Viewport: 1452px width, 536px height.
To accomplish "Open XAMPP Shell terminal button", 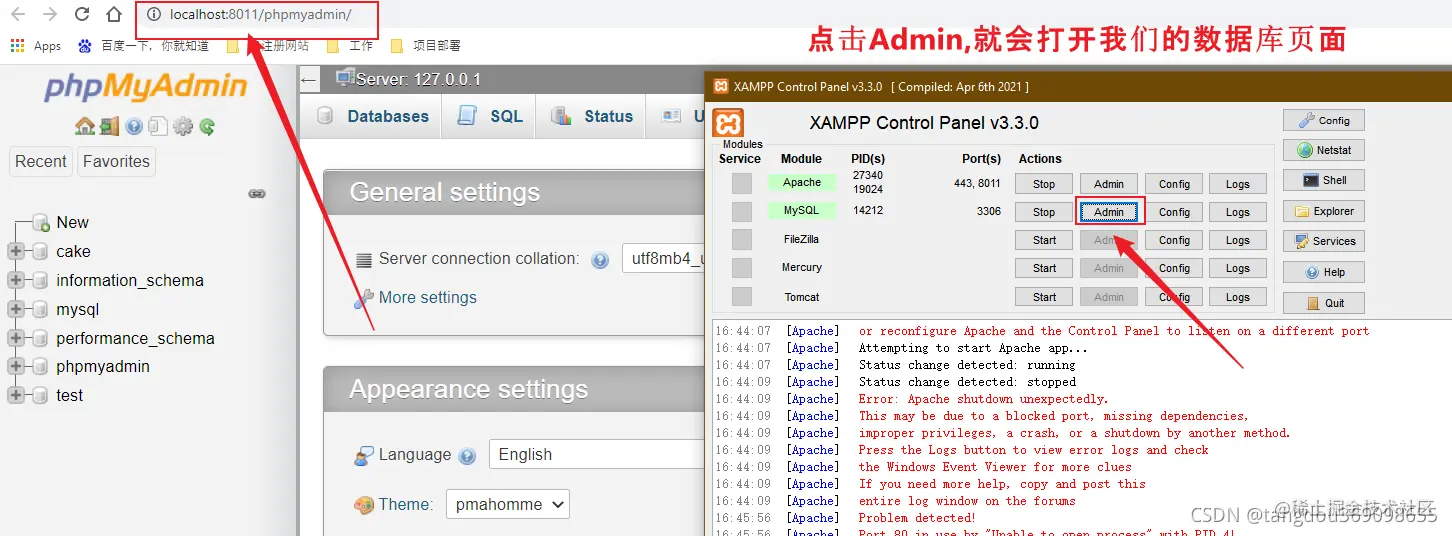I will pos(1324,180).
